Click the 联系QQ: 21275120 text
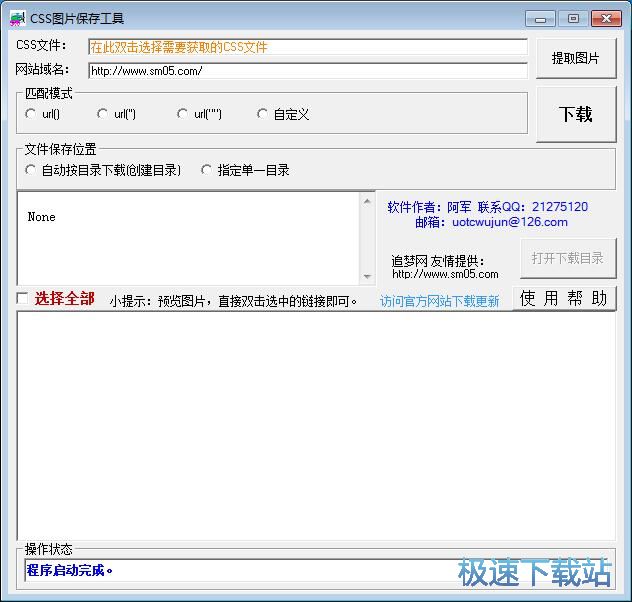 (x=533, y=207)
